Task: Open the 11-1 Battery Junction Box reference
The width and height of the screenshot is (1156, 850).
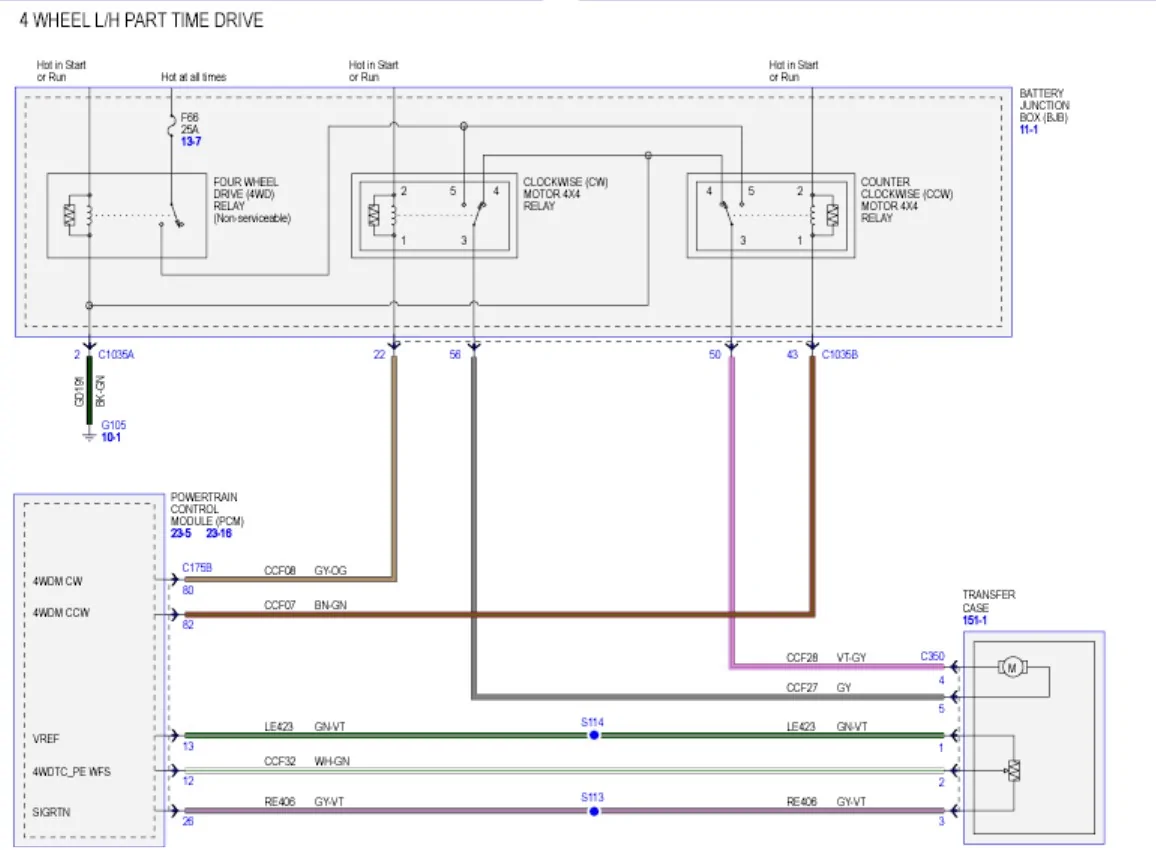Action: pyautogui.click(x=1028, y=130)
